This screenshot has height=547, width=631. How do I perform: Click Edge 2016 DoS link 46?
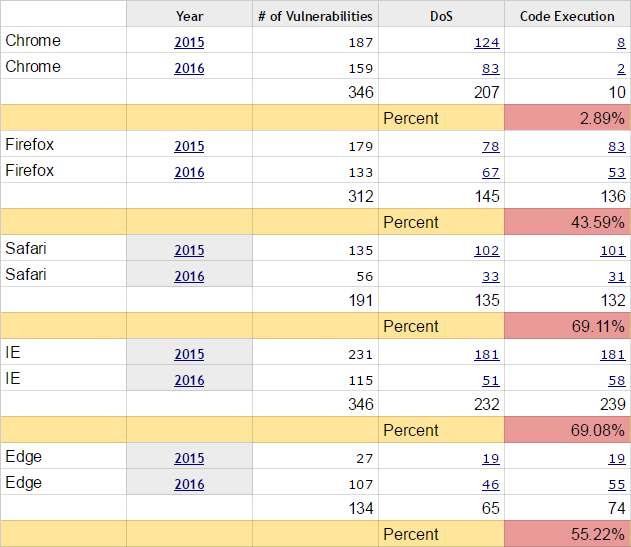coord(491,484)
